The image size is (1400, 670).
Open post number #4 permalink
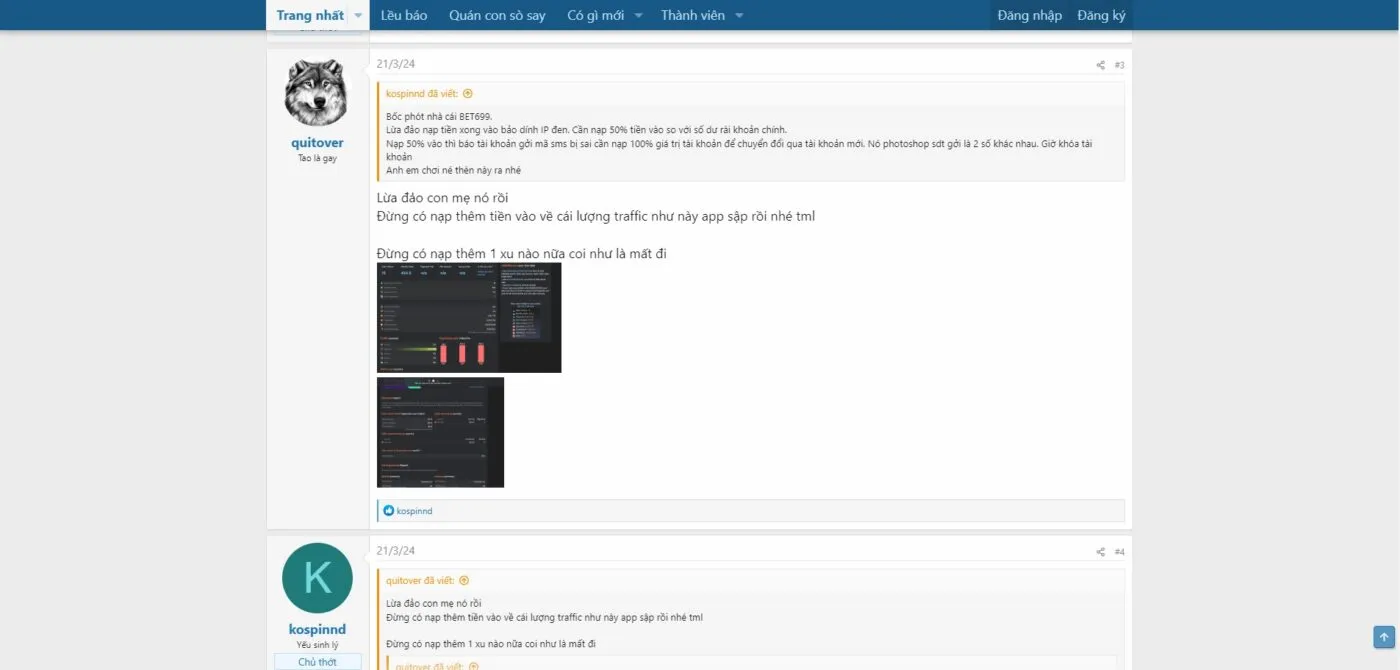click(1119, 552)
